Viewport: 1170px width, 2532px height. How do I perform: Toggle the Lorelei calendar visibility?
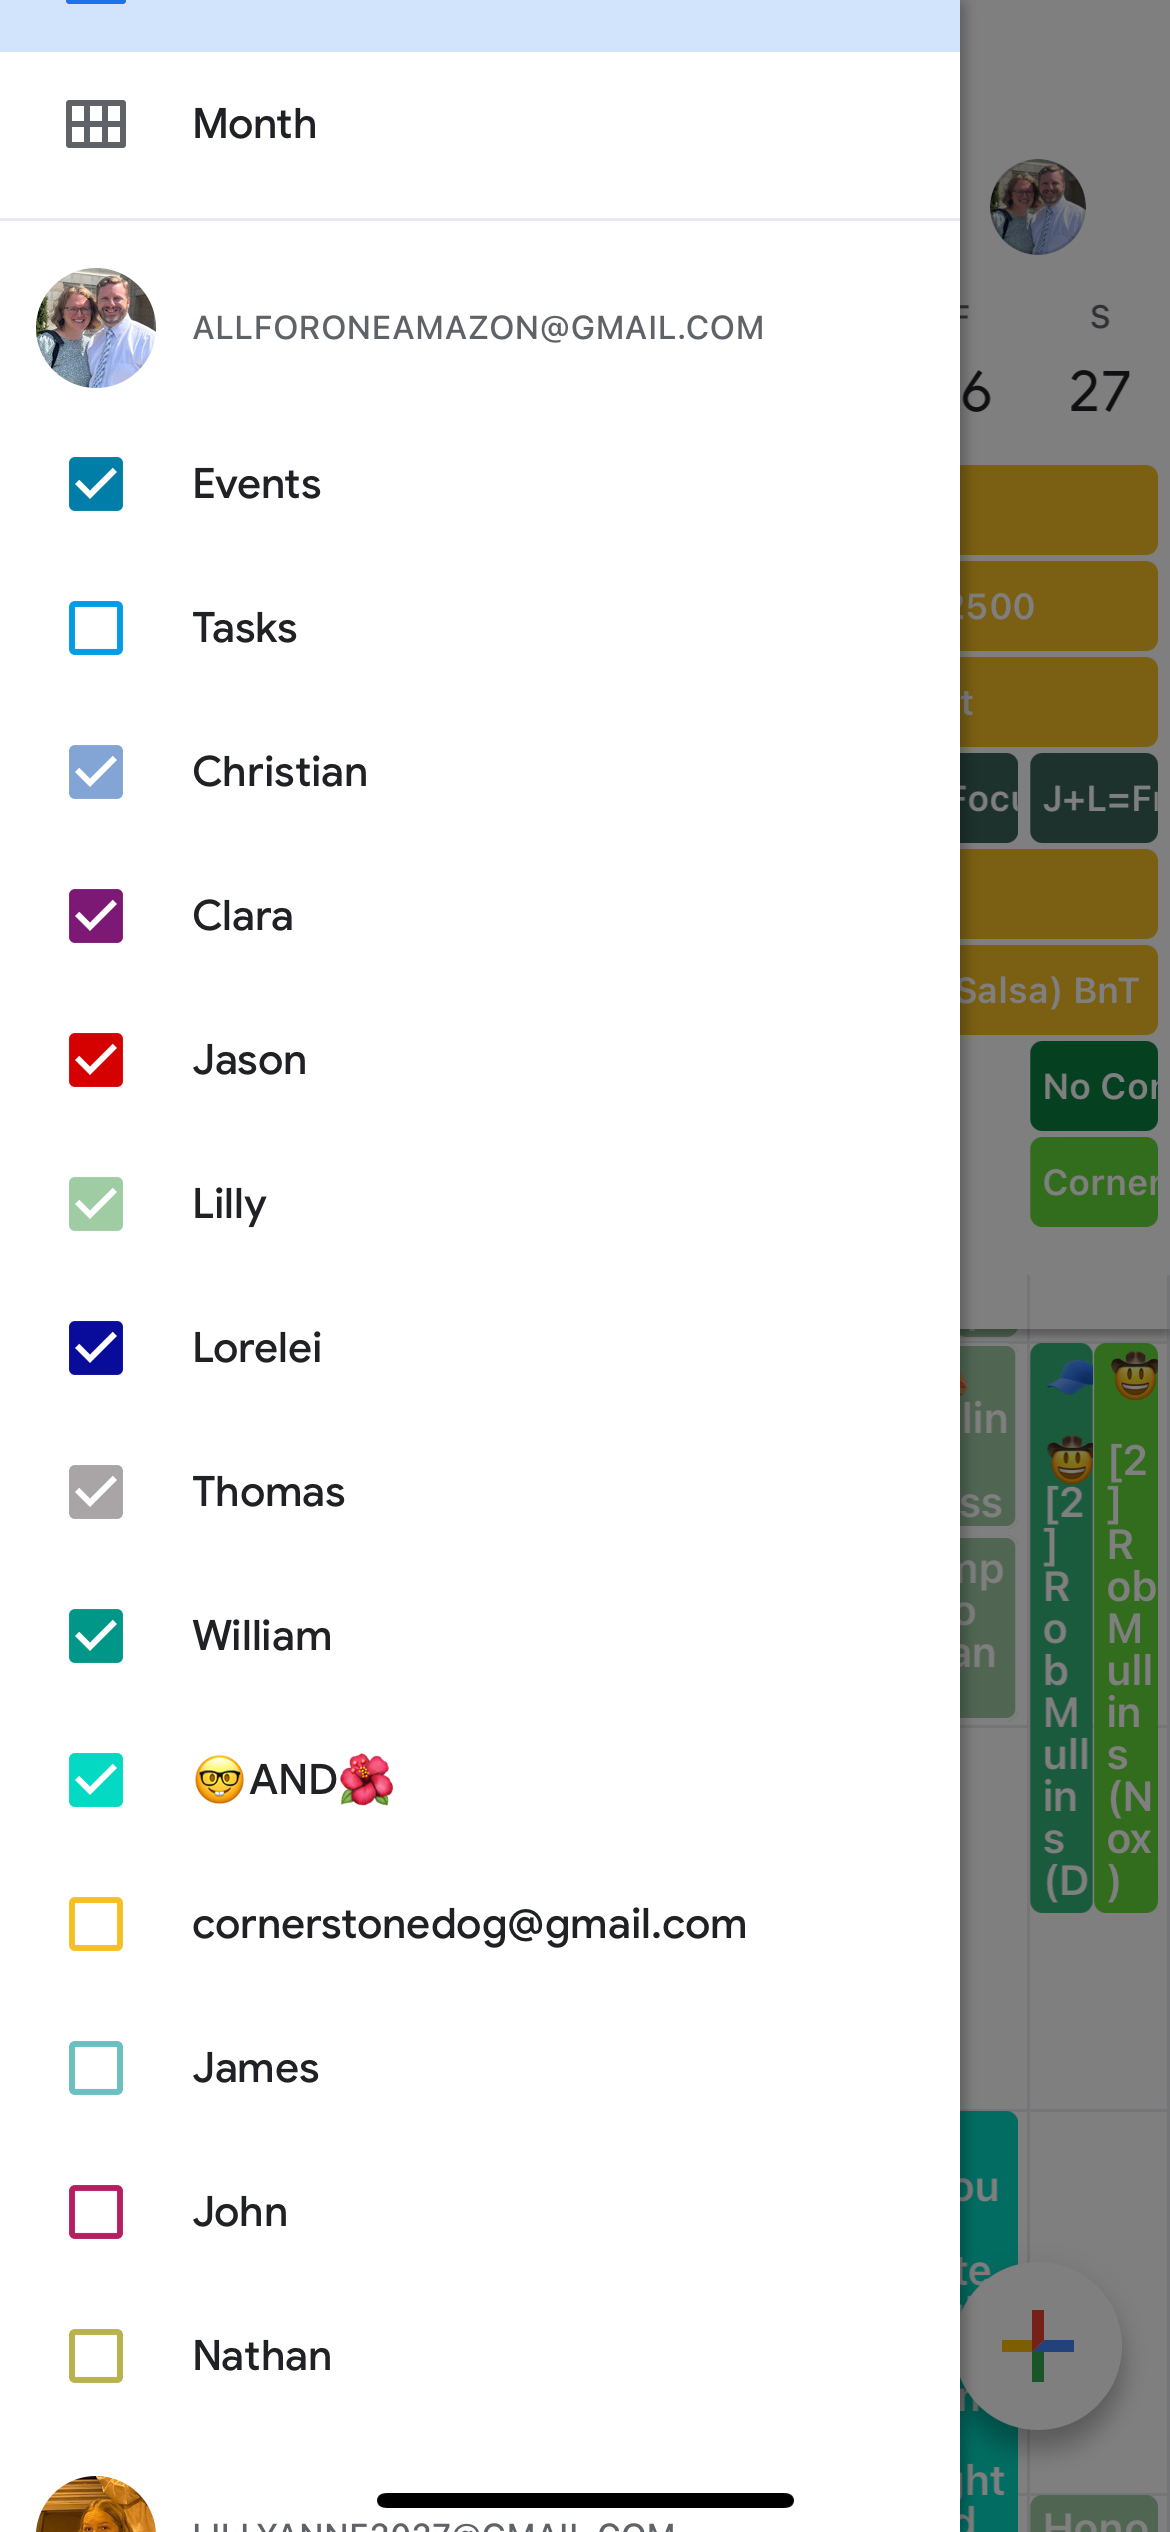[96, 1348]
